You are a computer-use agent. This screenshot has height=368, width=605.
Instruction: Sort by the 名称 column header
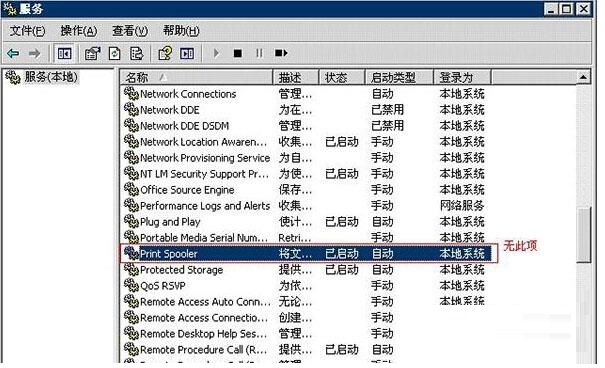(196, 78)
